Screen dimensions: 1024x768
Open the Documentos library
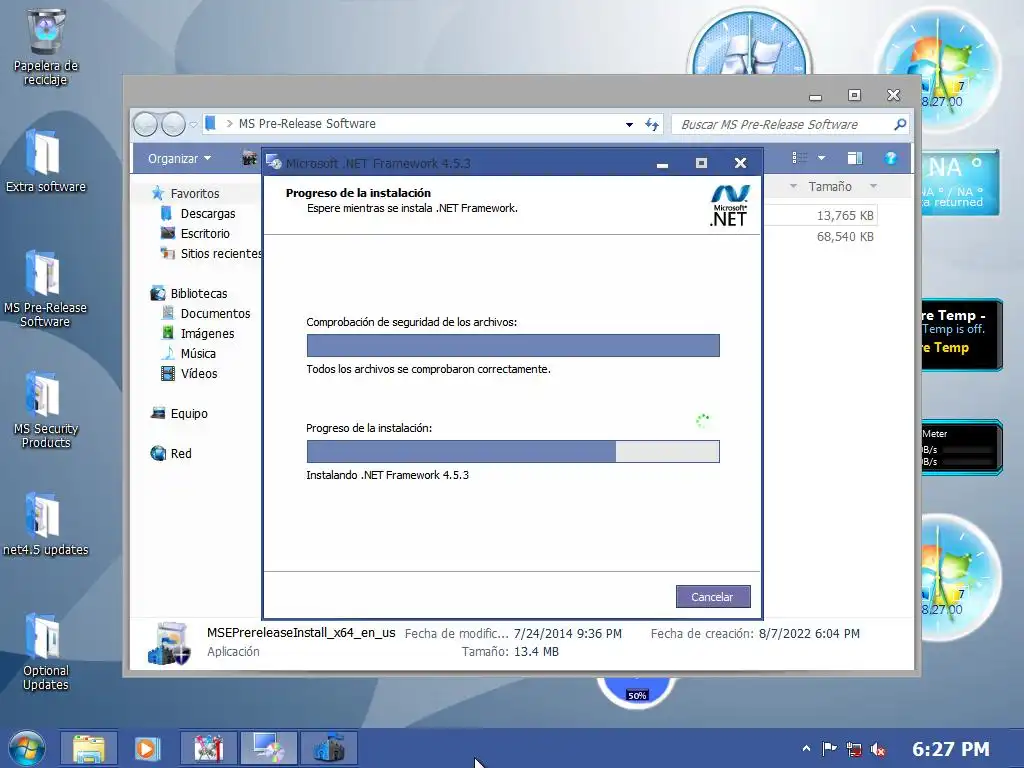[215, 313]
